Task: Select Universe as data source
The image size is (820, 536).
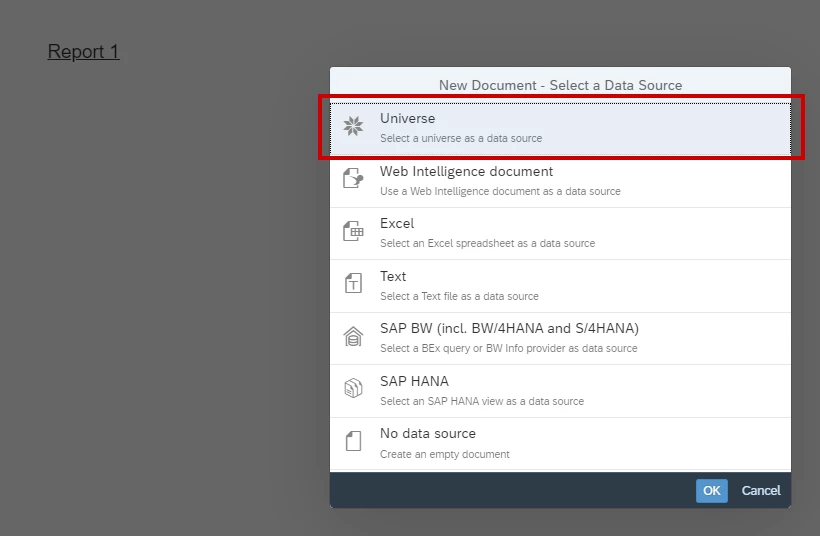Action: [x=560, y=129]
